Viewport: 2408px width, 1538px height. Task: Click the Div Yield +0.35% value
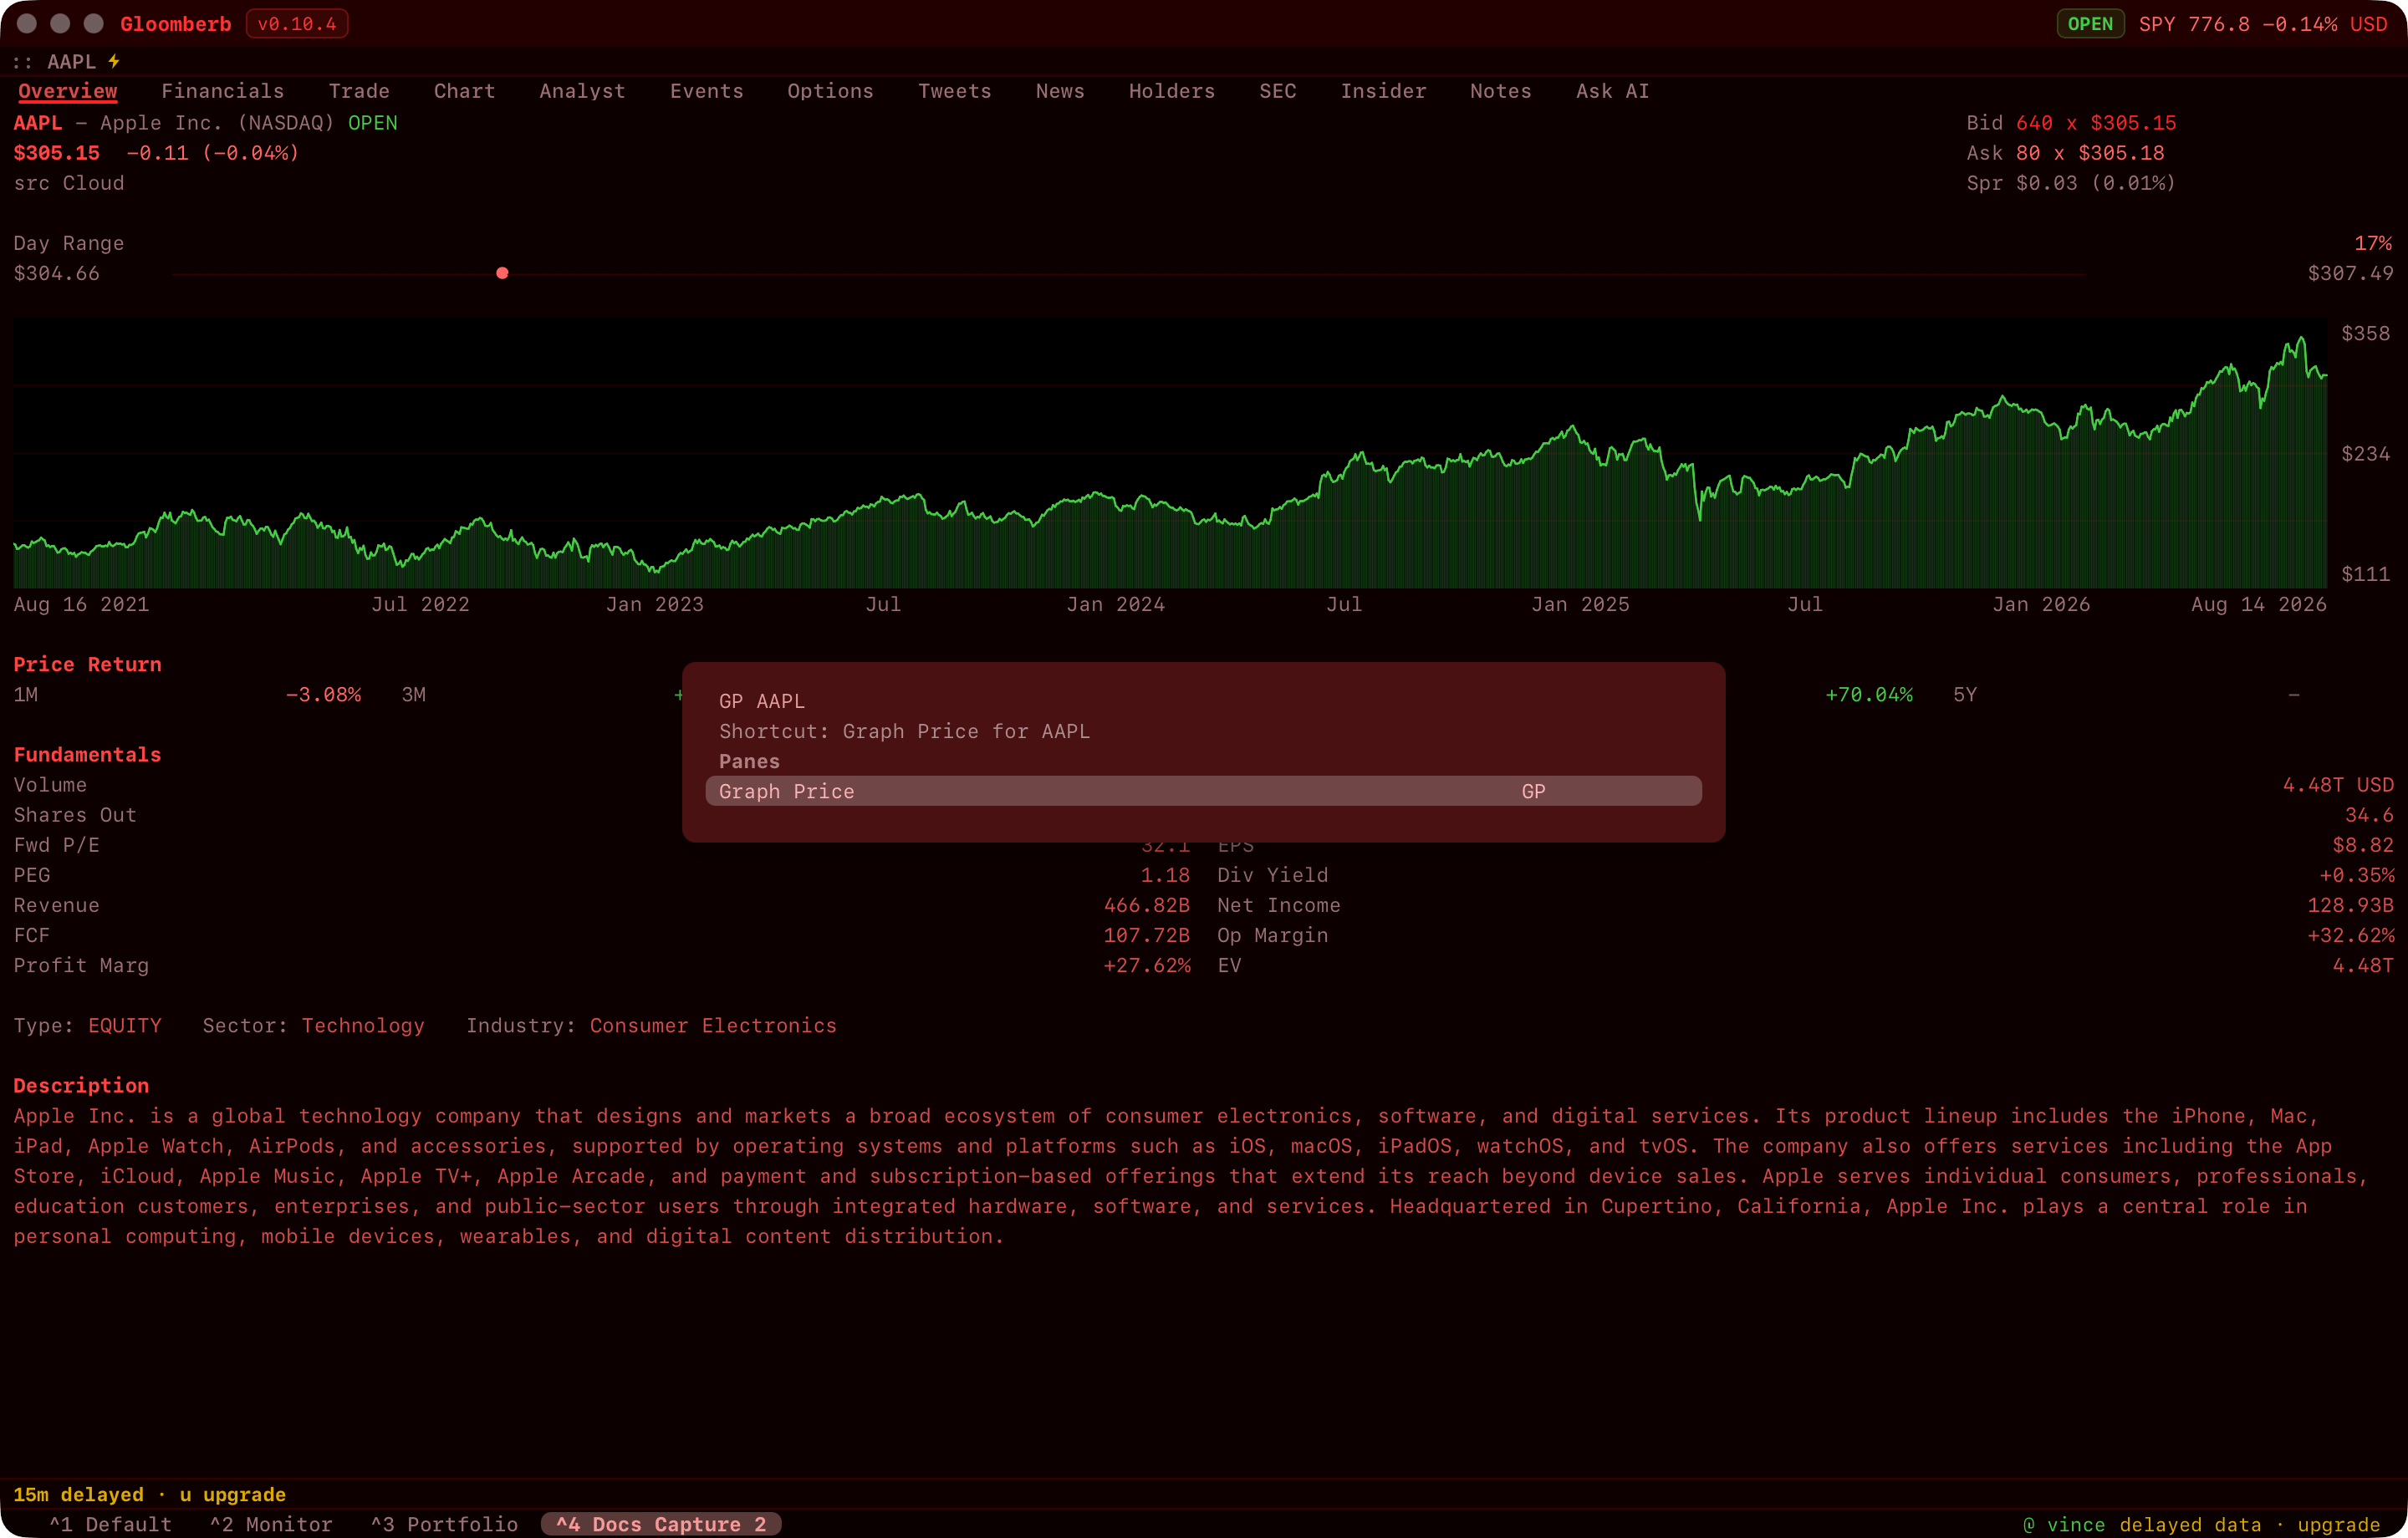click(x=2357, y=875)
